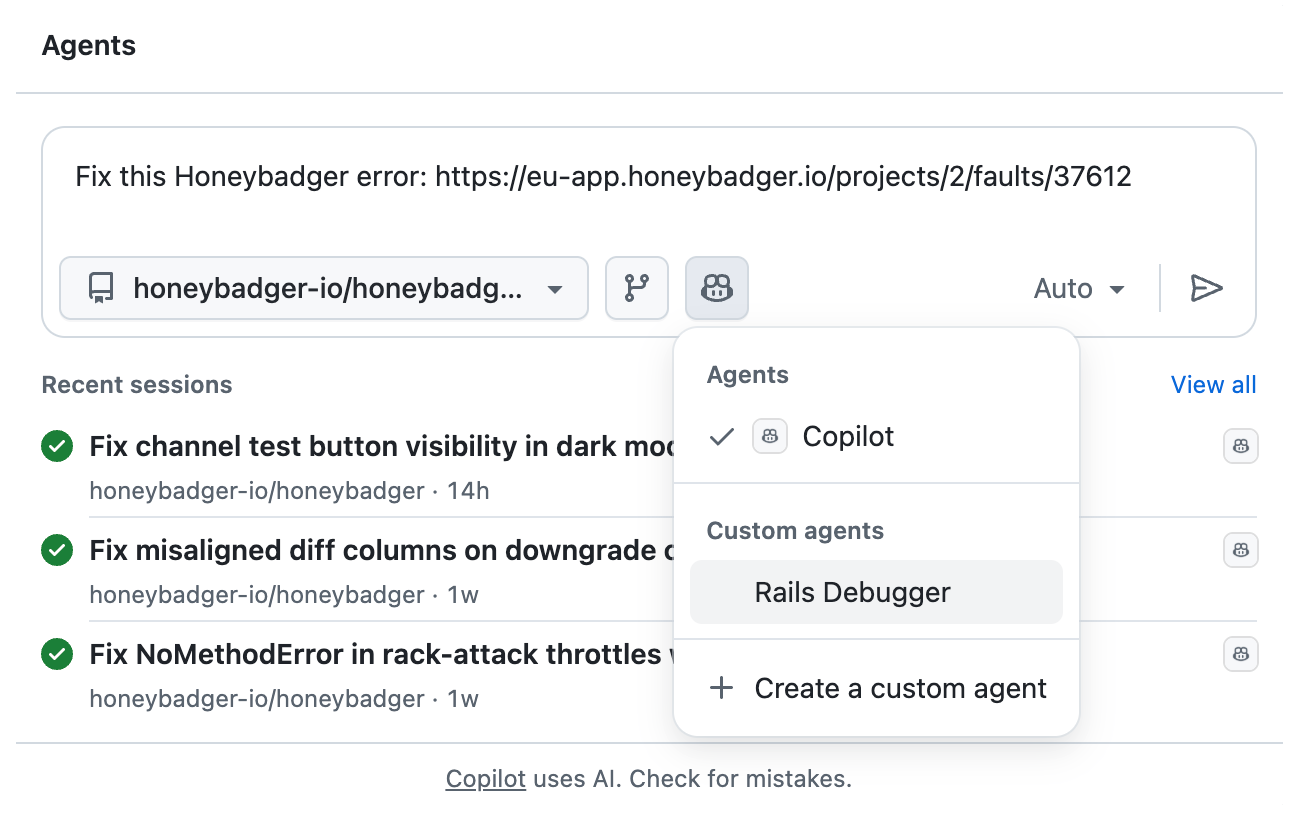
Task: Click the Copilot badge next to Copilot agent
Action: click(769, 436)
